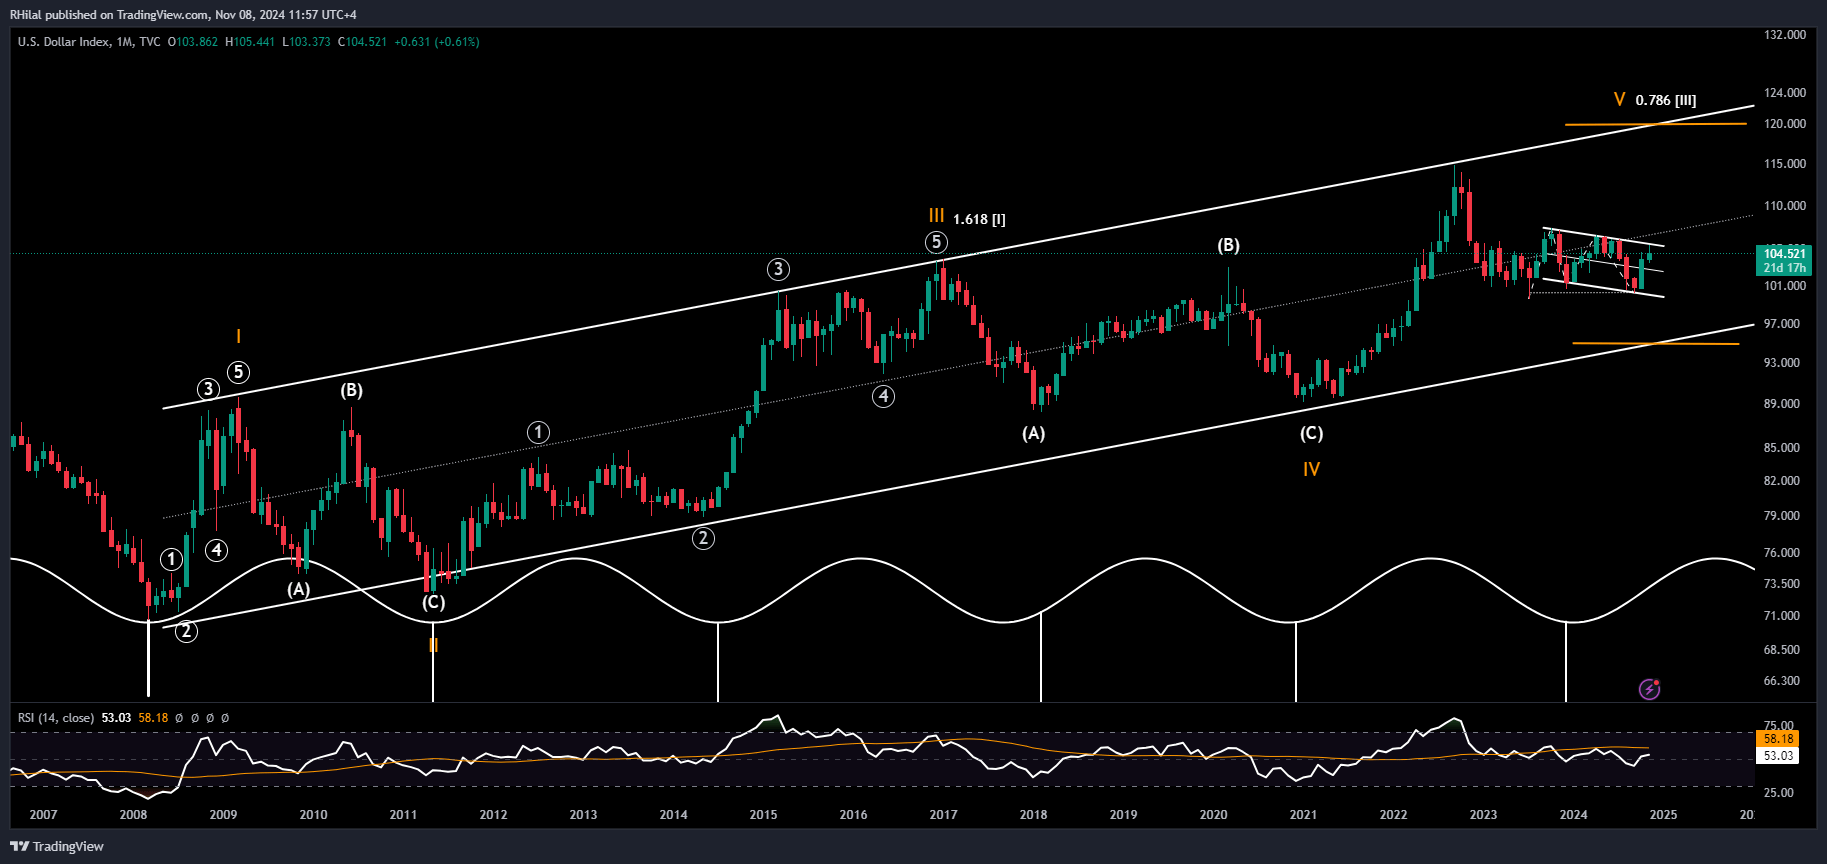Click the 75.00 RSI axis label
The height and width of the screenshot is (864, 1827).
pyautogui.click(x=1779, y=726)
